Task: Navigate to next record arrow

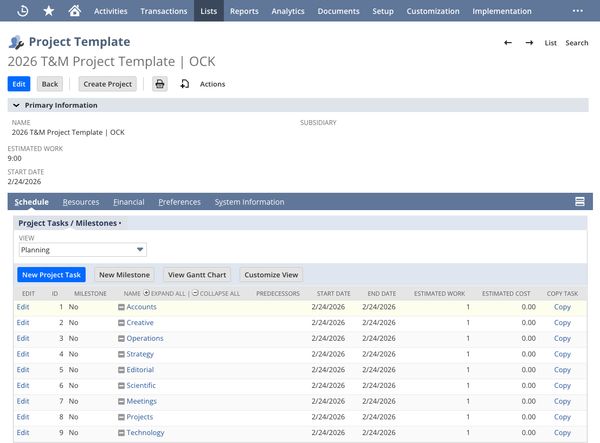Action: (529, 43)
